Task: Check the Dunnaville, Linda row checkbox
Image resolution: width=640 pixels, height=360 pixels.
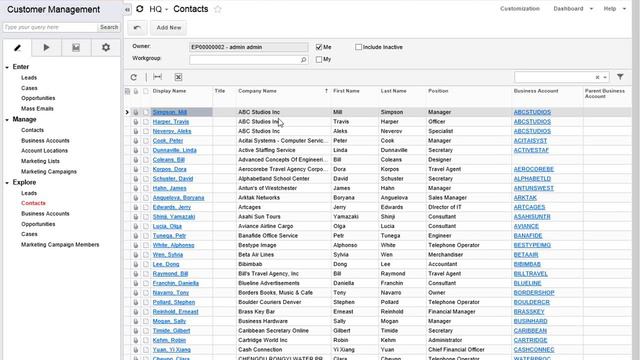Action: pyautogui.click(x=146, y=150)
